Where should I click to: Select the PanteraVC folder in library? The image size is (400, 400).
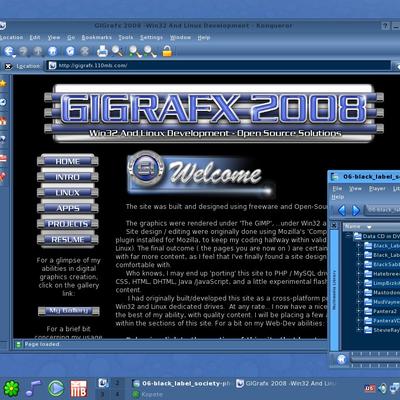coord(382,321)
